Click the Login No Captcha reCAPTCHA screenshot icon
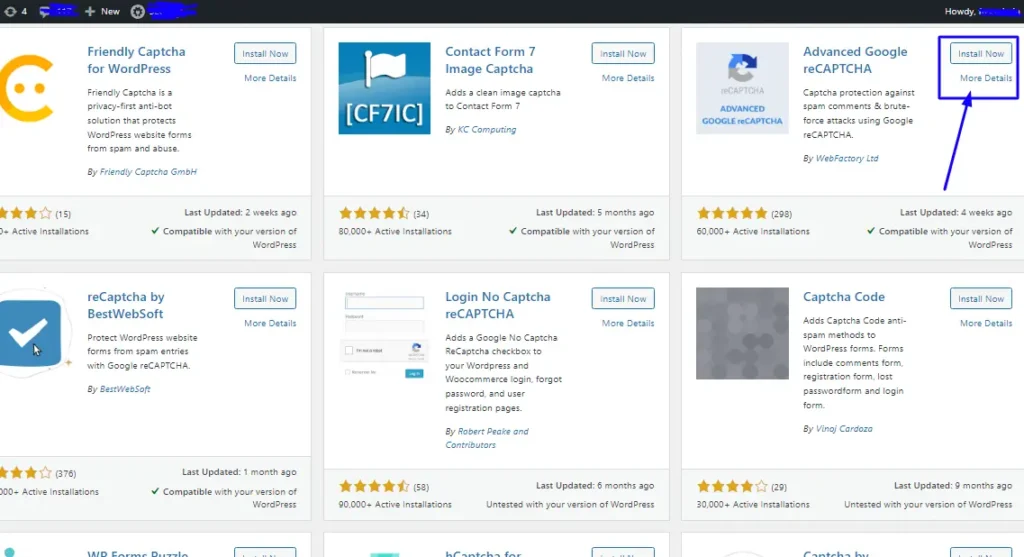 384,335
